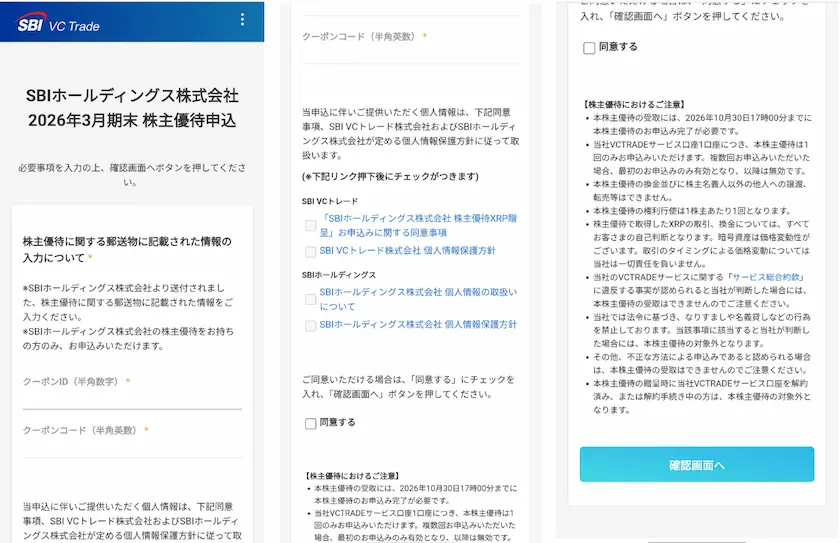The width and height of the screenshot is (840, 543).
Task: Open the サービス総合約款 link
Action: point(766,277)
